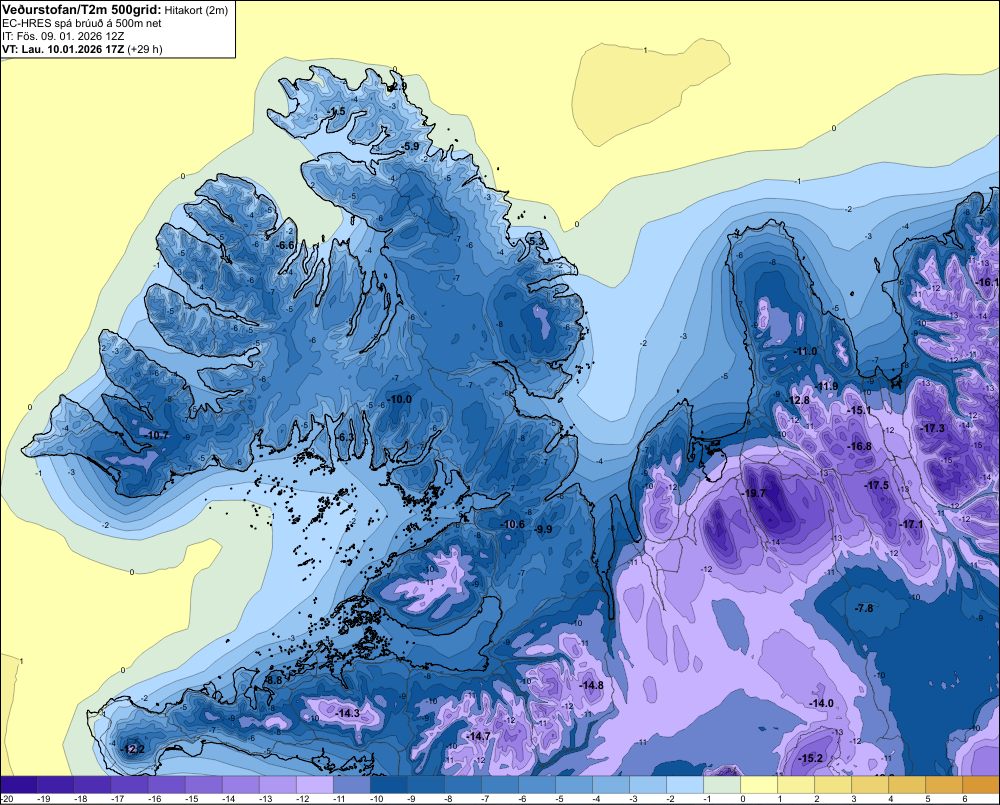
Task: Pick legend swatch between -6 and -5
Action: (536, 785)
